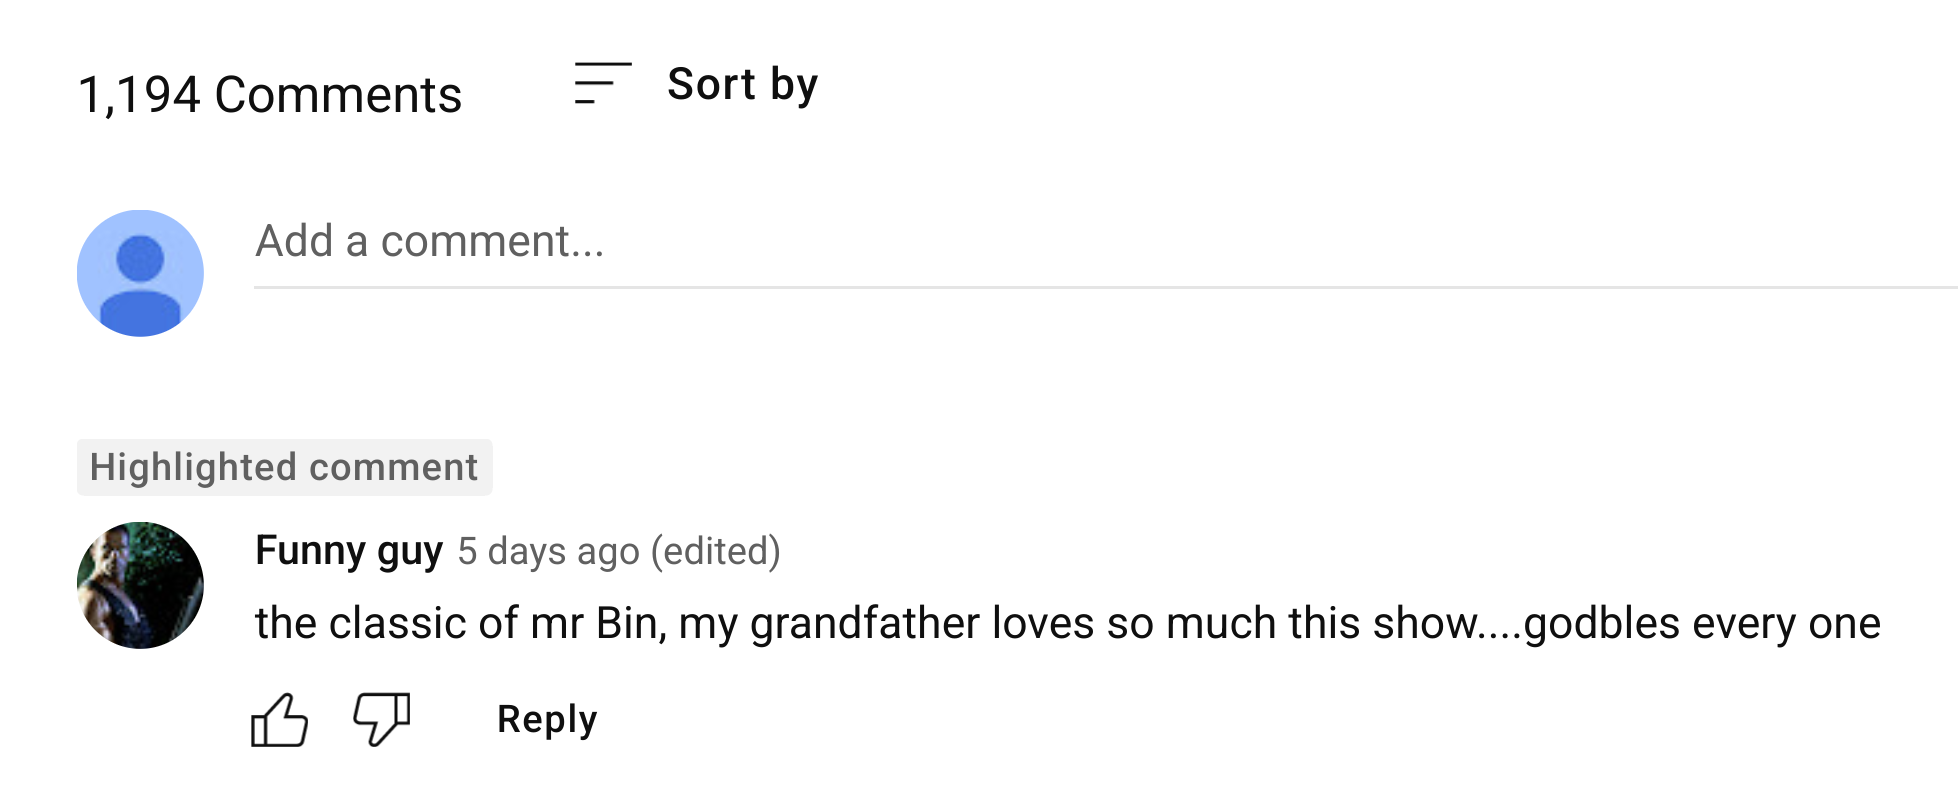1958x792 pixels.
Task: Focus the Add a comment field
Action: pyautogui.click(x=1105, y=241)
